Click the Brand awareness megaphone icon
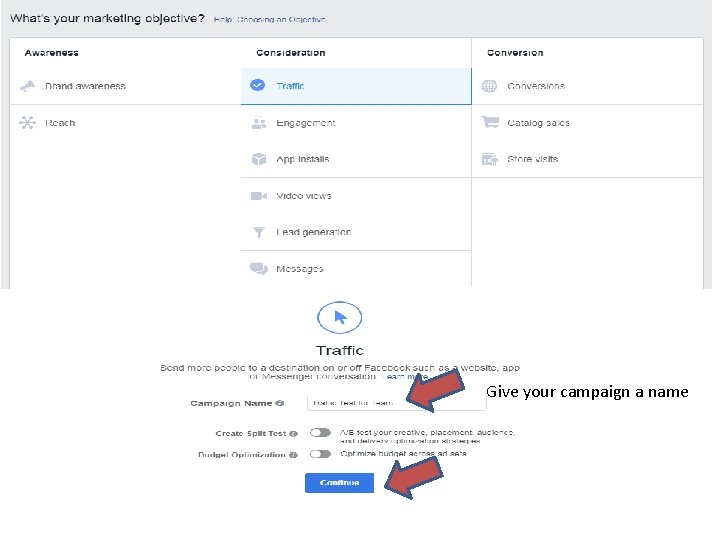 [28, 86]
